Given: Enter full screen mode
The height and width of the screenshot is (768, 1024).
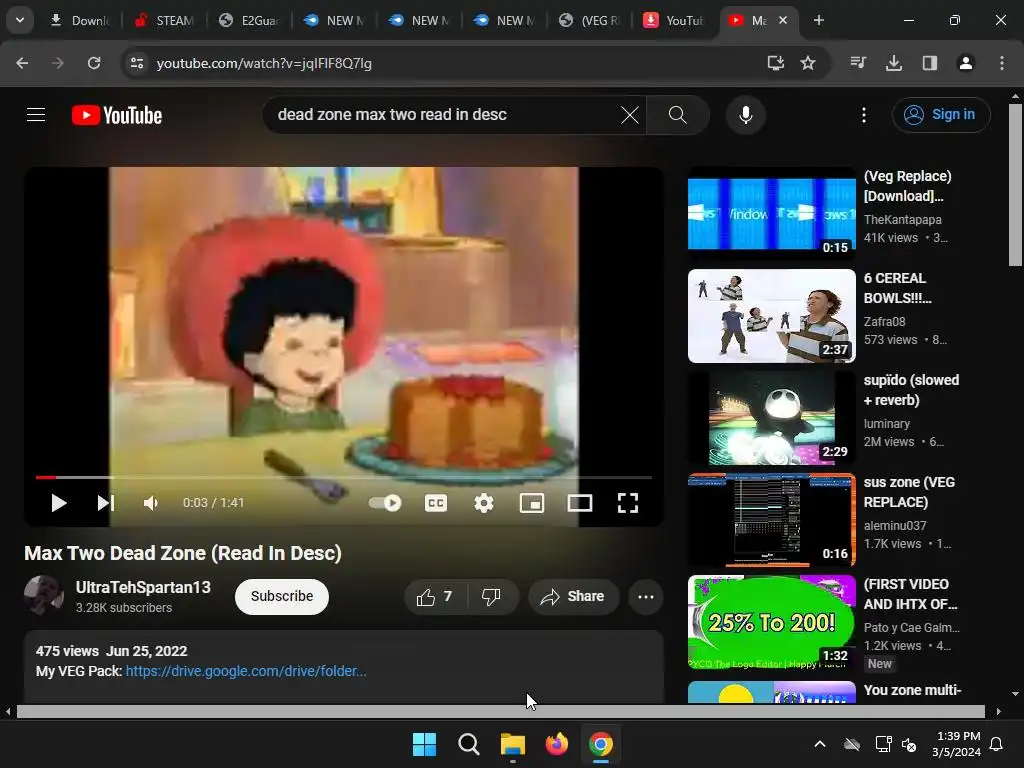Looking at the screenshot, I should point(628,503).
